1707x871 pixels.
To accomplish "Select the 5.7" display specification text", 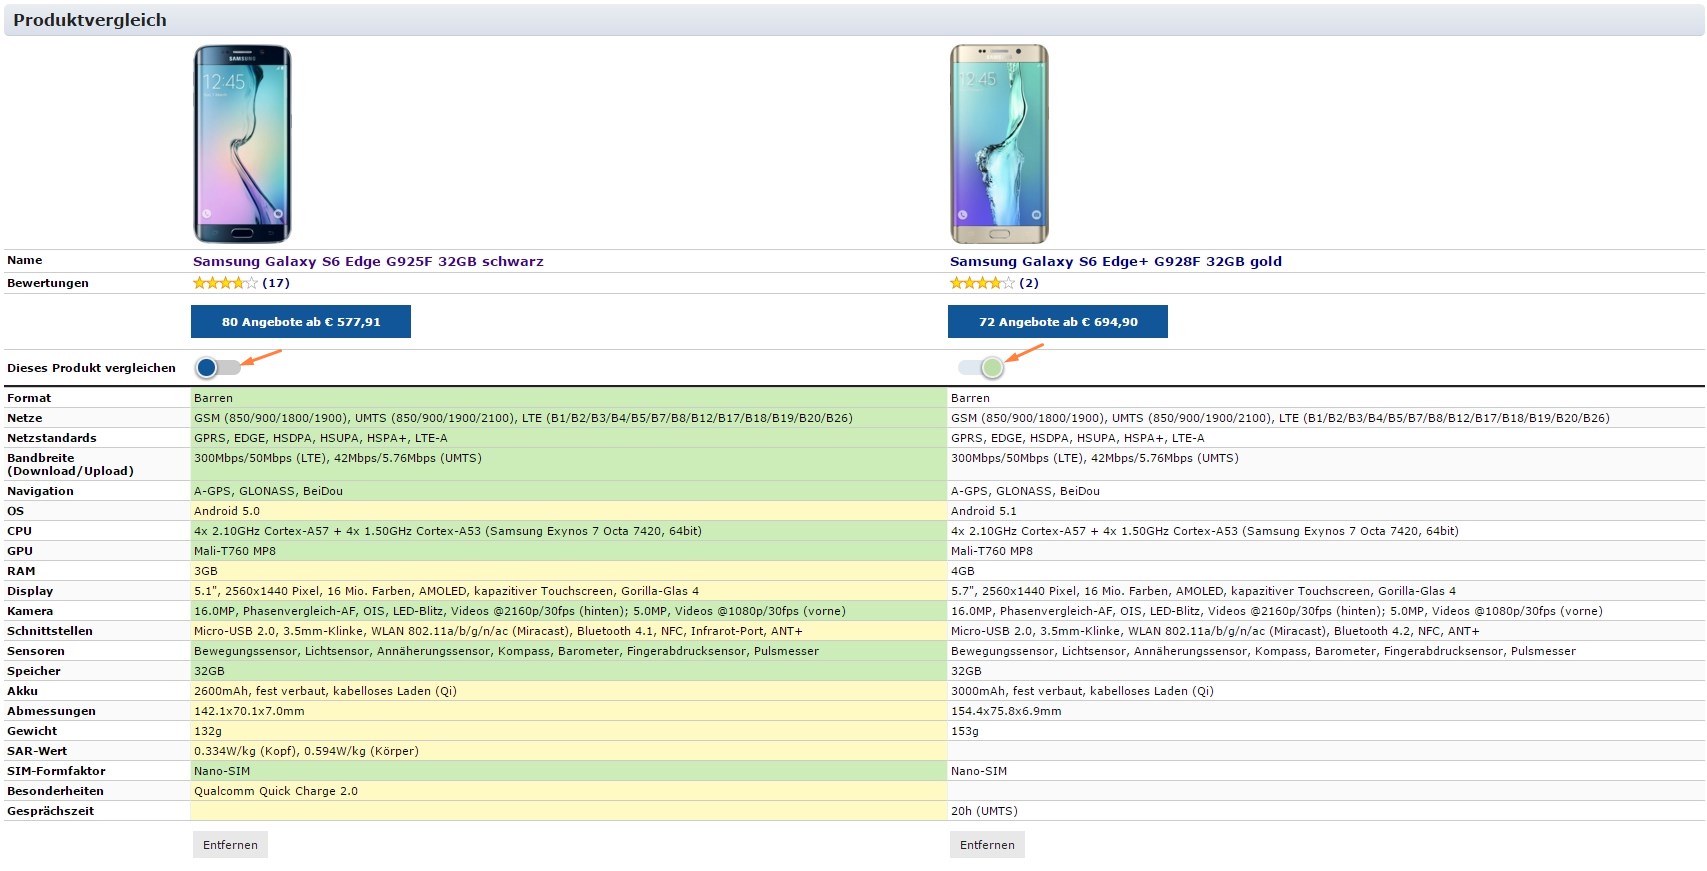I will pyautogui.click(x=1203, y=591).
